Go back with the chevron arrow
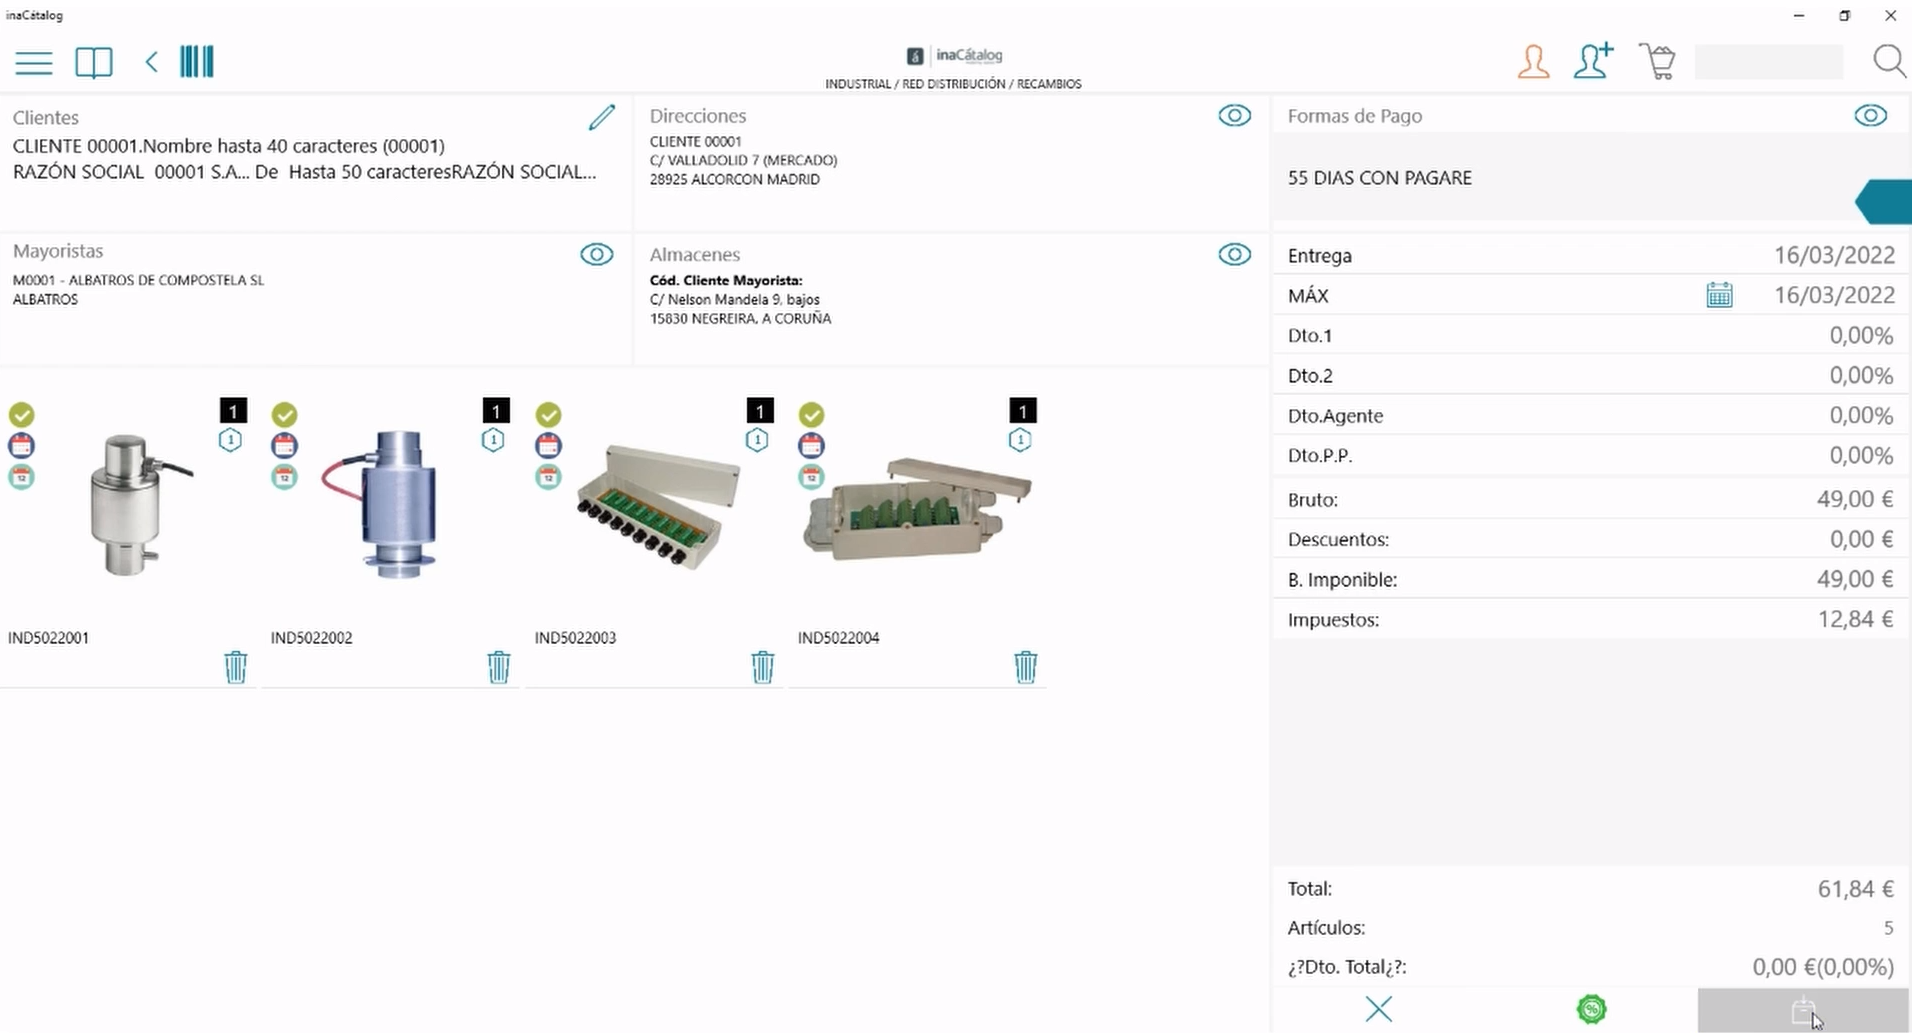This screenshot has width=1912, height=1033. [x=151, y=62]
